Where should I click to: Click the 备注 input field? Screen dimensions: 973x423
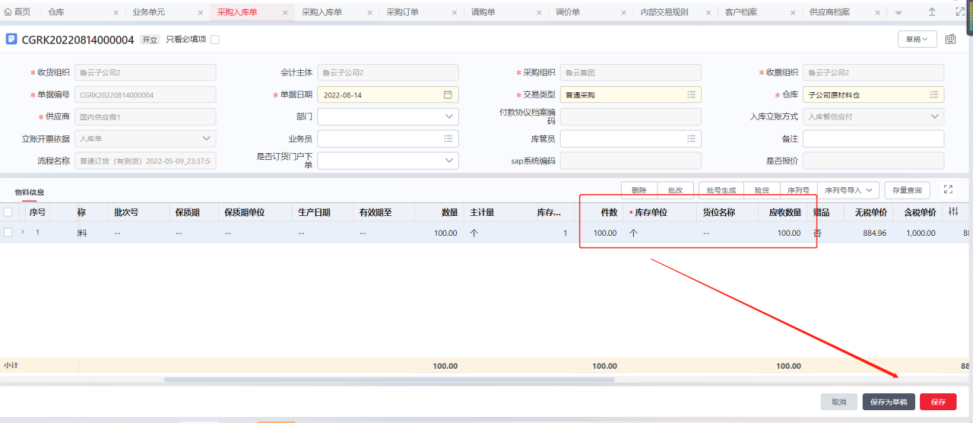(x=873, y=139)
